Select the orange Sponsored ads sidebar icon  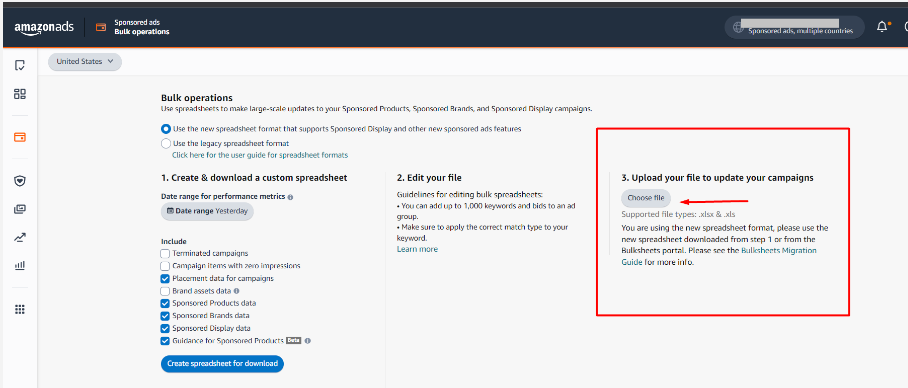[20, 137]
